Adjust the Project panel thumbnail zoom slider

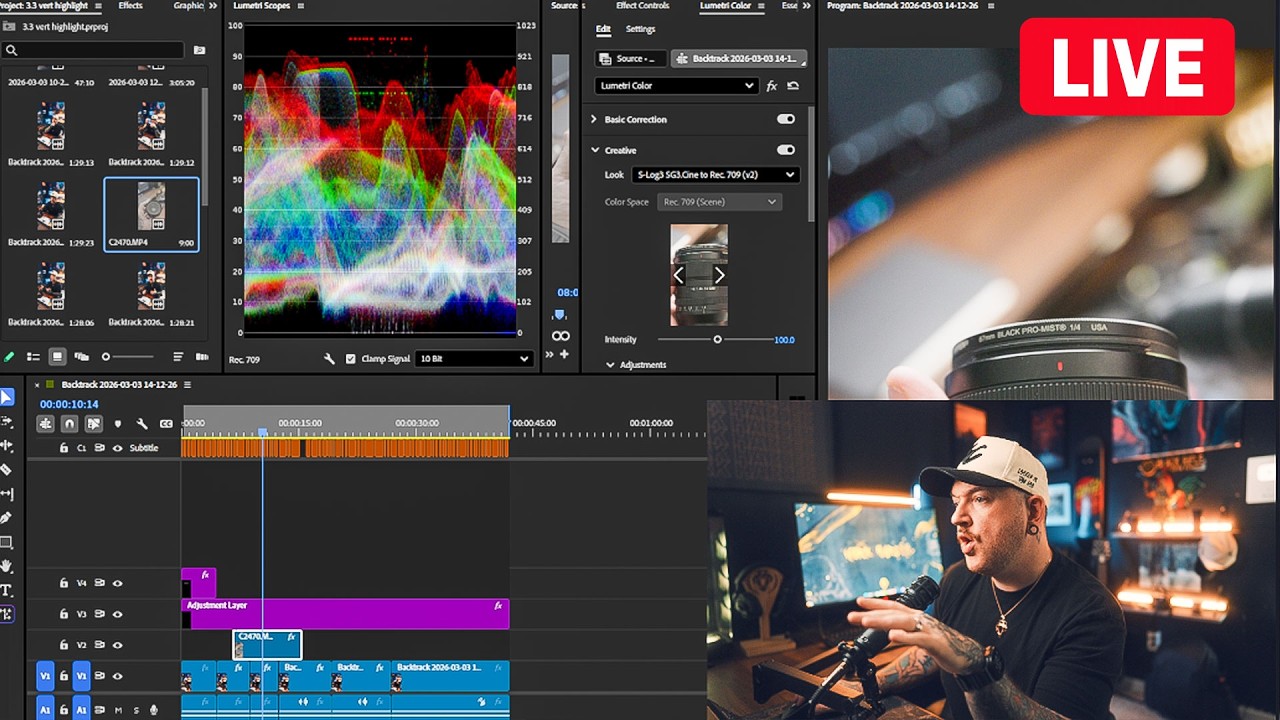click(107, 357)
